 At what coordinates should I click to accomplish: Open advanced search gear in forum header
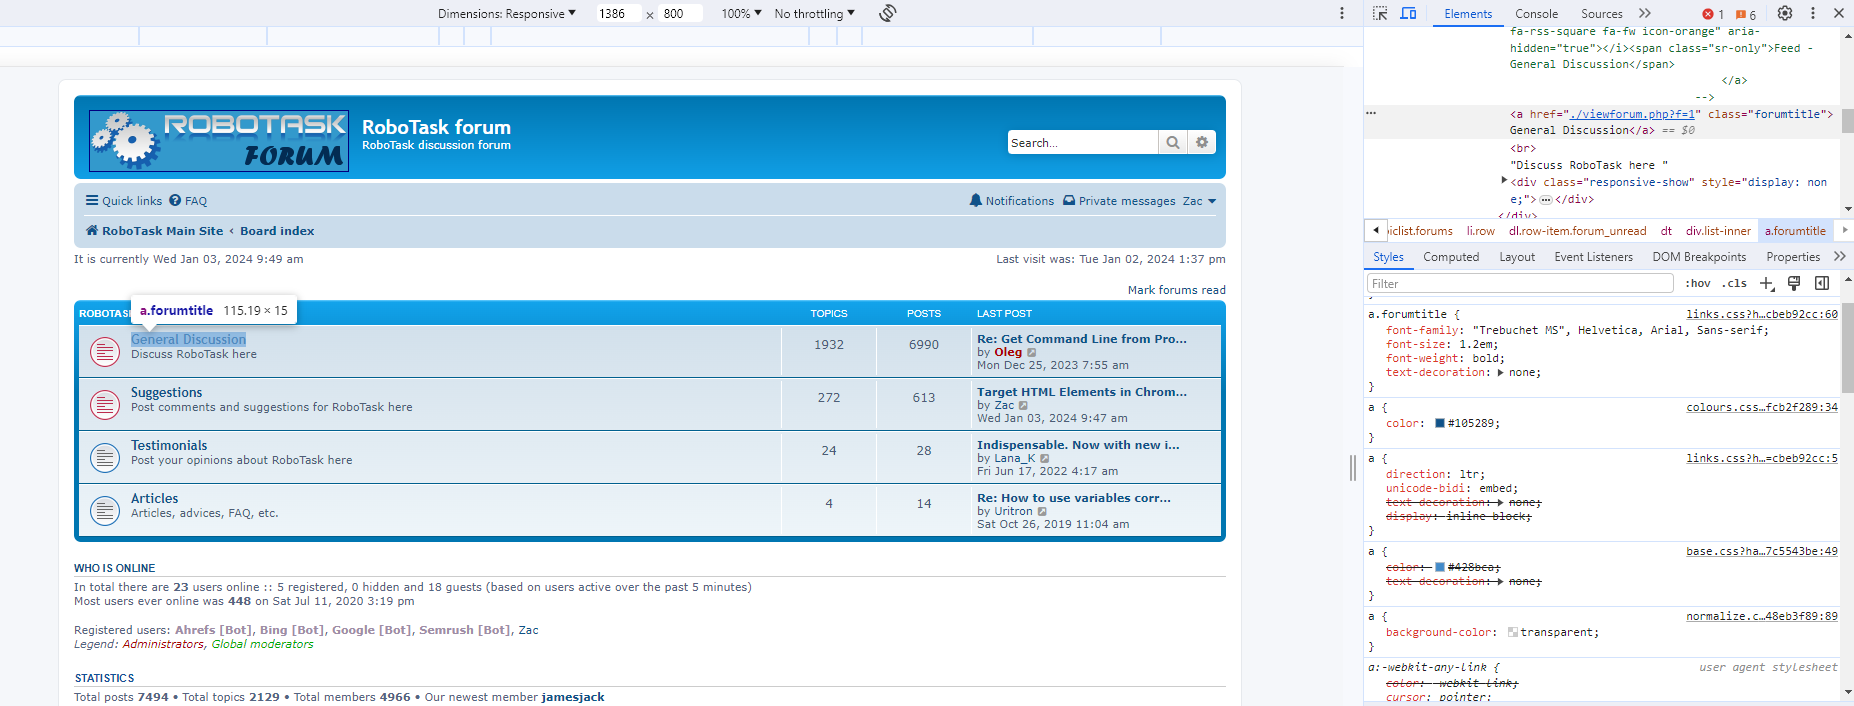pyautogui.click(x=1202, y=142)
